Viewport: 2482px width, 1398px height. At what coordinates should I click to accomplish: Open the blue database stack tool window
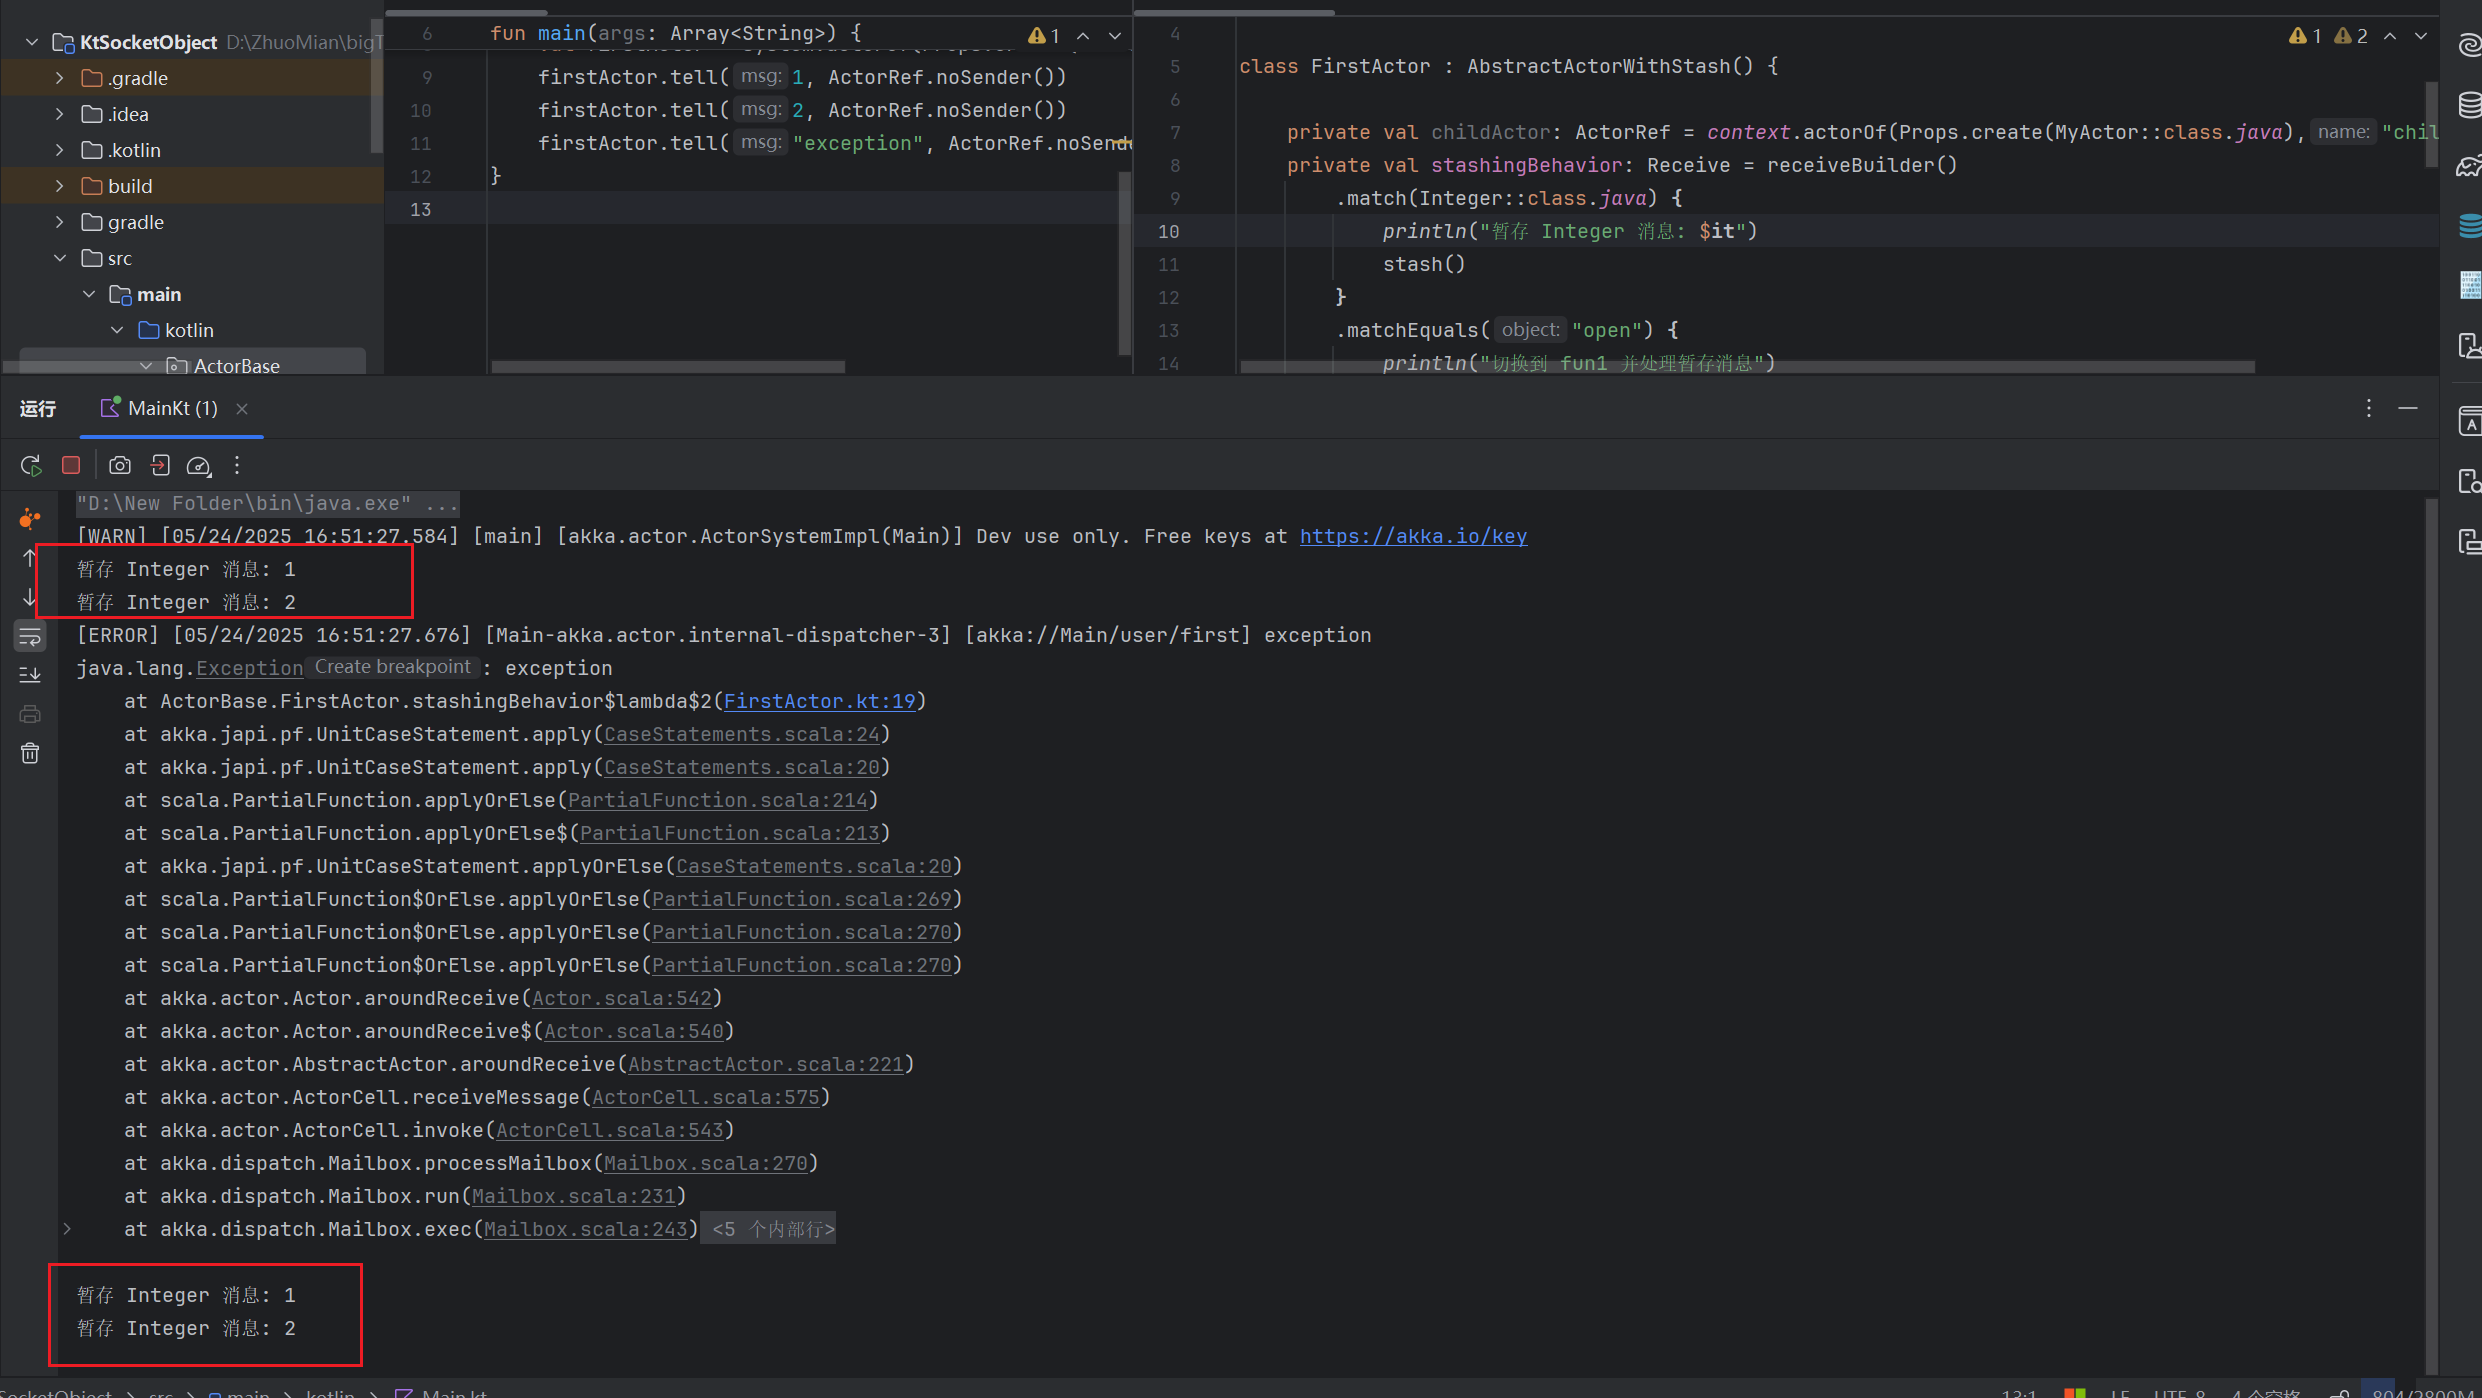(x=2469, y=226)
